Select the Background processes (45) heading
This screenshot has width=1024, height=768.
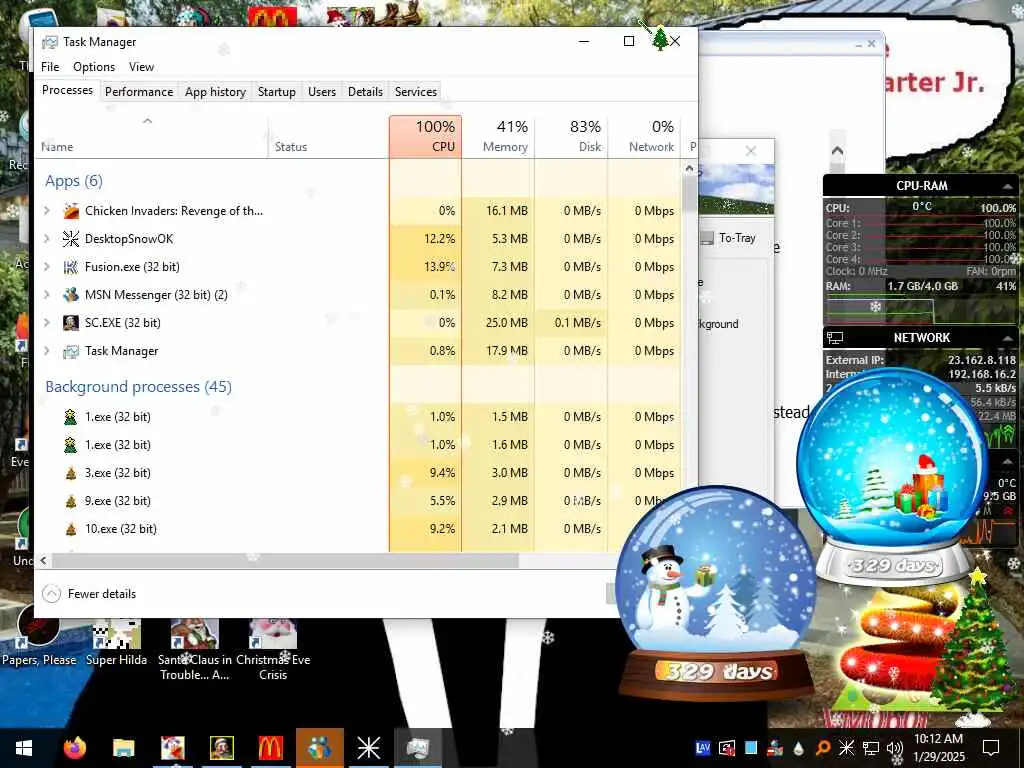(138, 387)
